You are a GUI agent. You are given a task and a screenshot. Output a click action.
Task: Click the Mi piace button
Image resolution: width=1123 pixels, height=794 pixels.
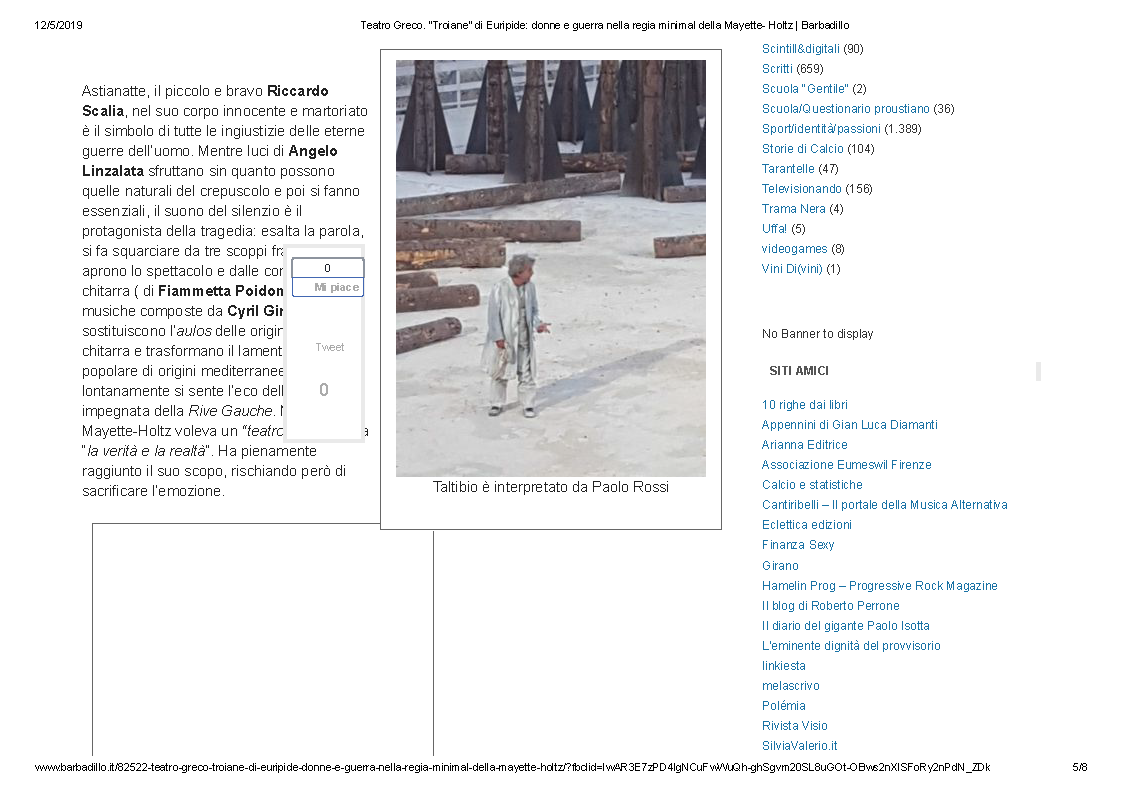(328, 288)
